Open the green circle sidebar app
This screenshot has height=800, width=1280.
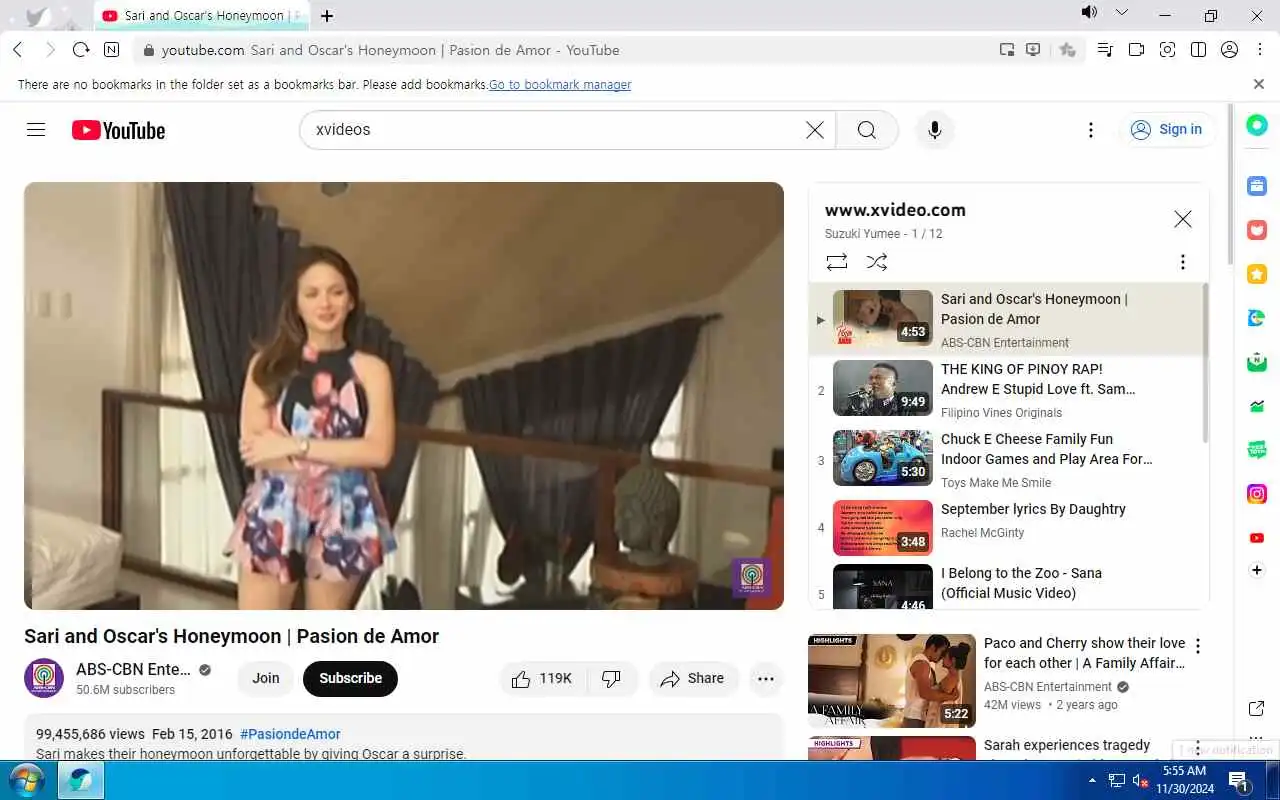pyautogui.click(x=1257, y=125)
